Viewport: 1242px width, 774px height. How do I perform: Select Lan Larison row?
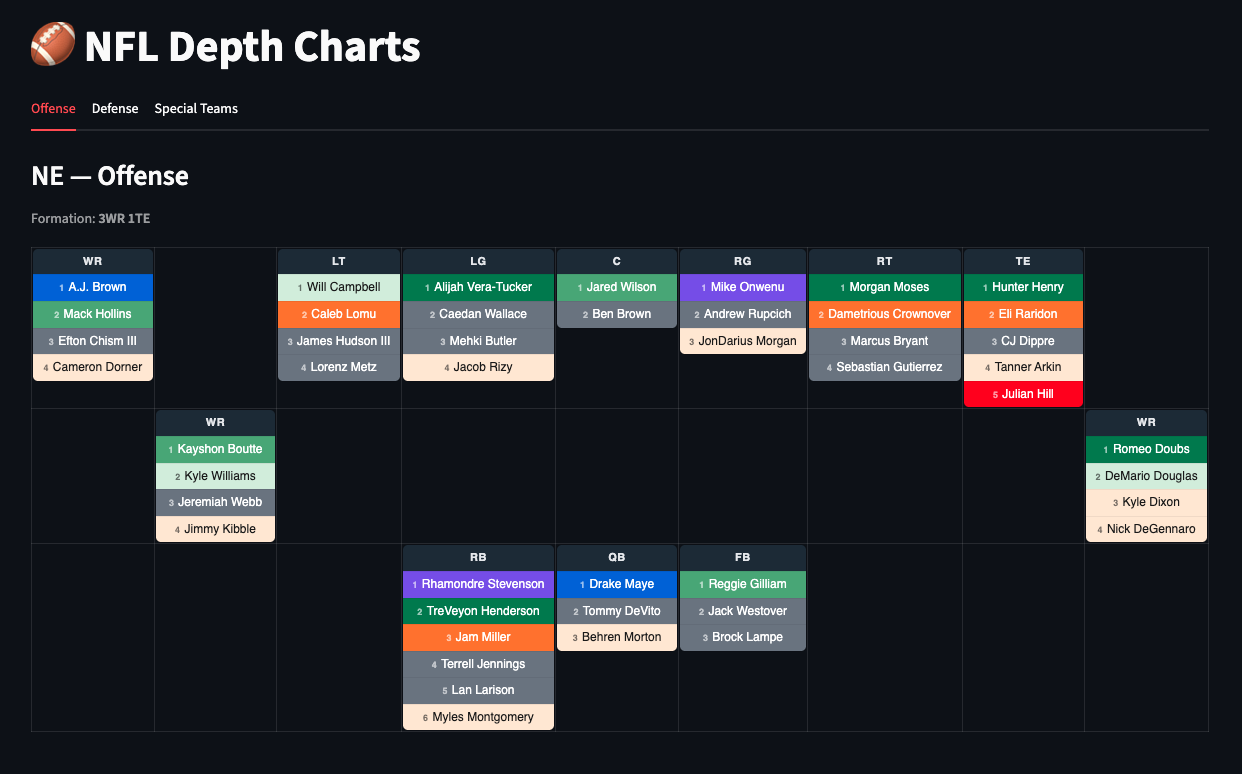[x=478, y=690]
